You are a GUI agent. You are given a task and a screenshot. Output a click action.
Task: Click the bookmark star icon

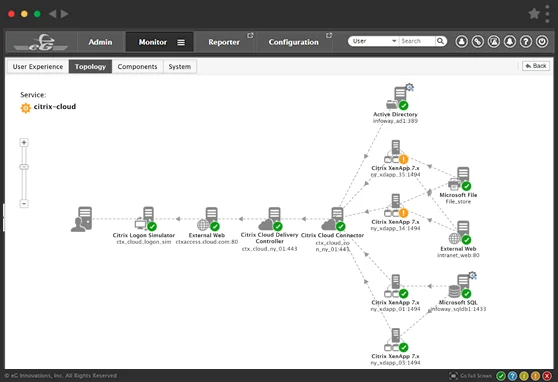click(534, 14)
